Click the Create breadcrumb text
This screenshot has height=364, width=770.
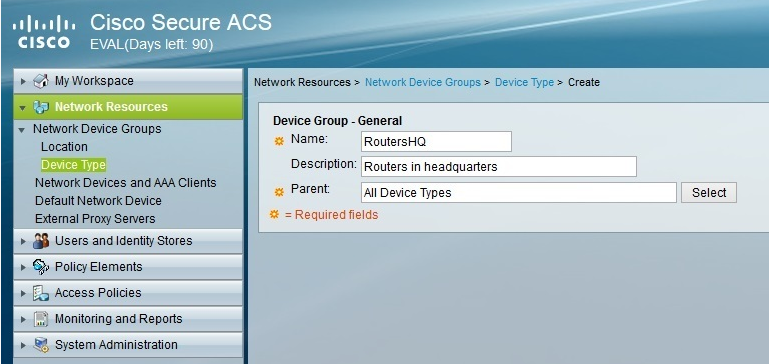coord(584,83)
